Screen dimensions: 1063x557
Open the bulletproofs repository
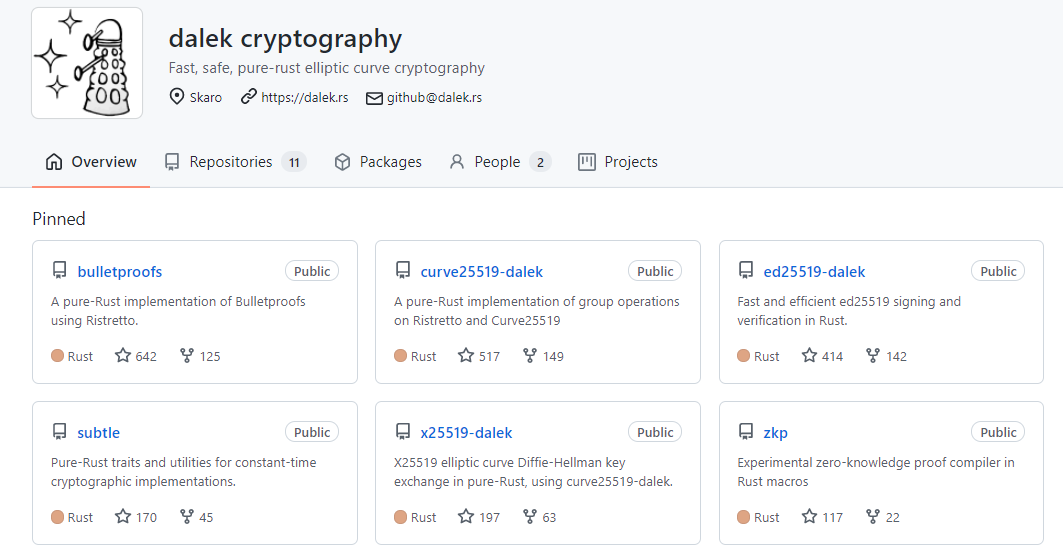(x=119, y=271)
